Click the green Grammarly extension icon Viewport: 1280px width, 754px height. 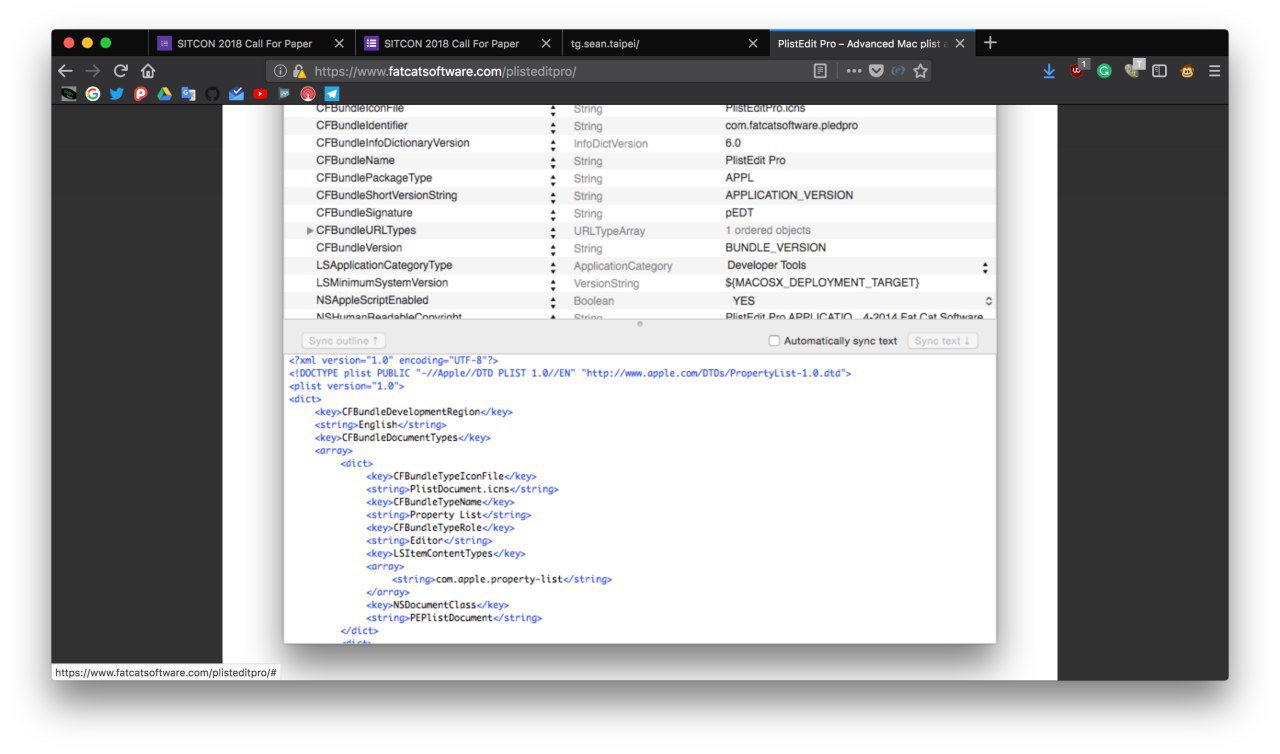click(1105, 71)
